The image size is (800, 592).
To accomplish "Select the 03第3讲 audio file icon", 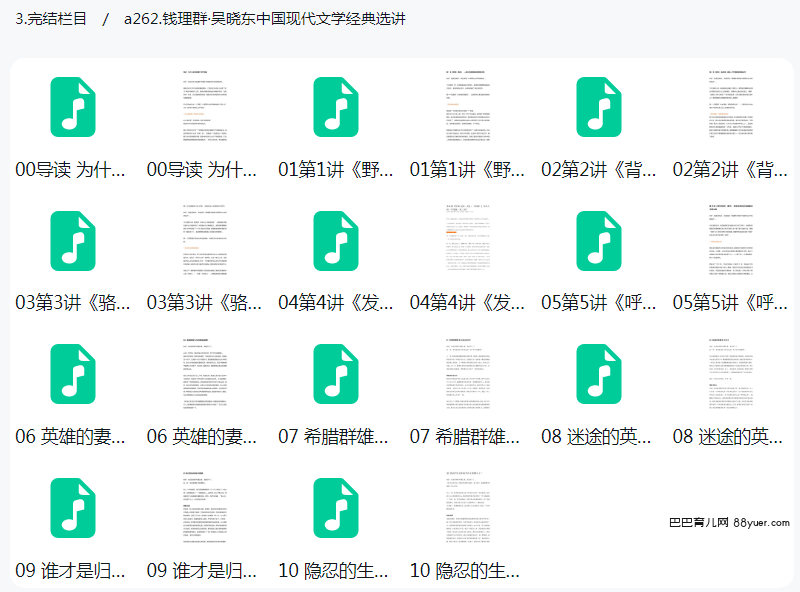I will click(72, 241).
